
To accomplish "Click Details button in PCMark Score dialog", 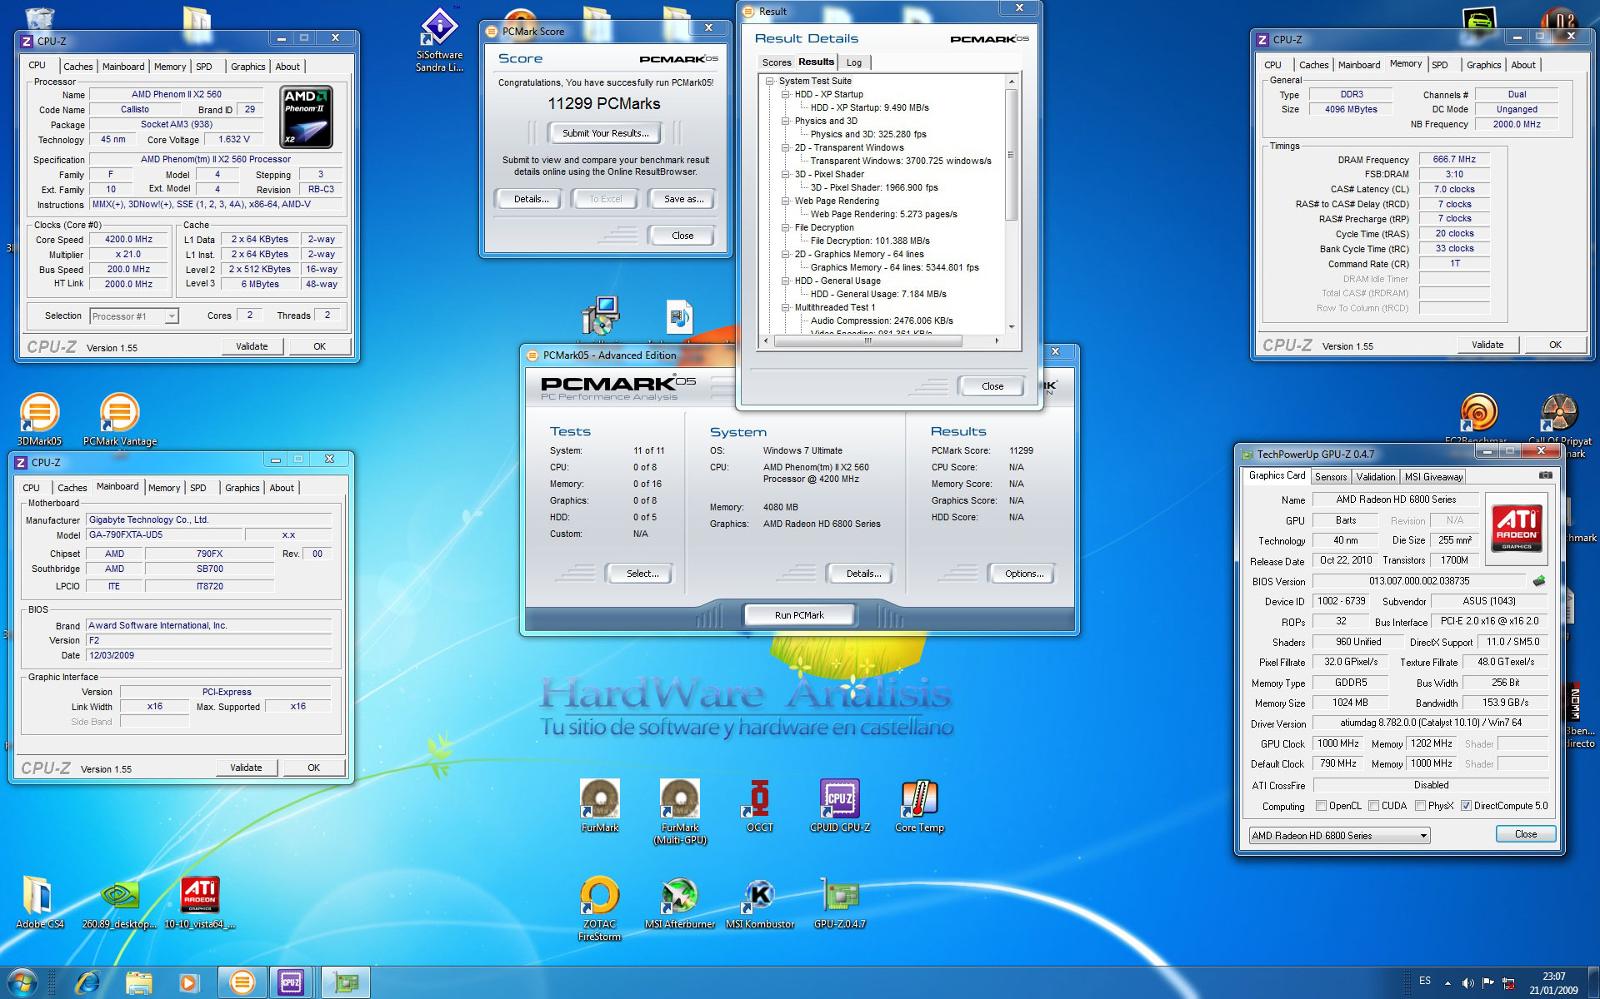I will 531,199.
